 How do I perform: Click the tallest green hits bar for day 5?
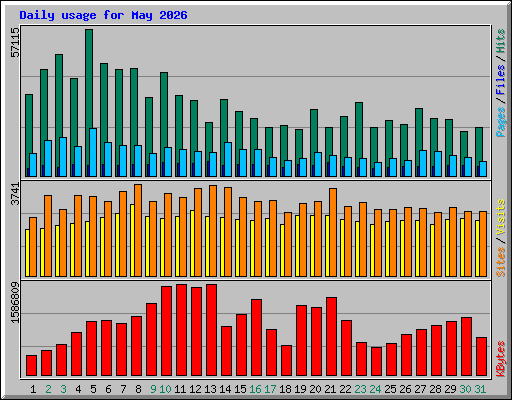coord(89,80)
